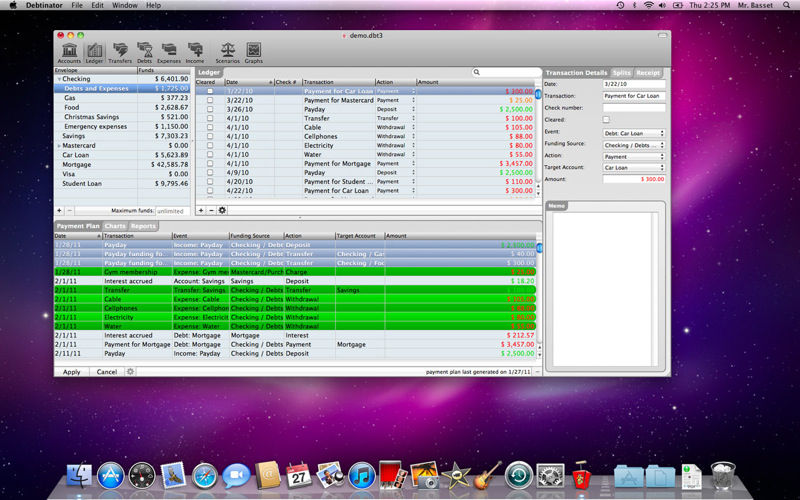Open the Apple menu
800x500 pixels.
pyautogui.click(x=13, y=5)
